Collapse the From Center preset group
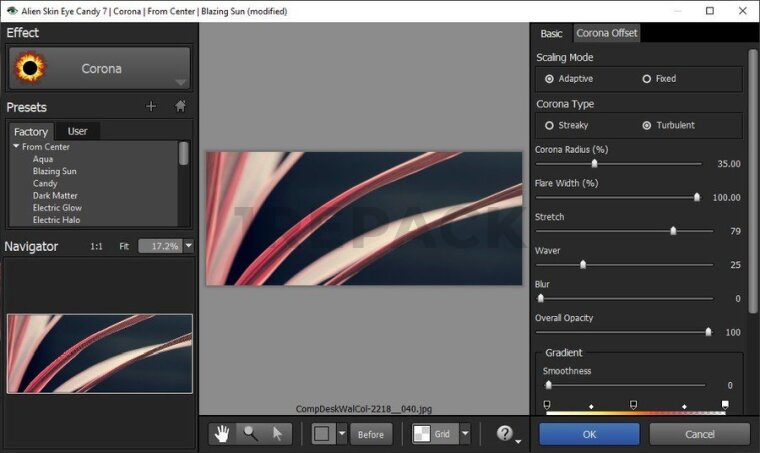Viewport: 760px width, 453px height. (x=17, y=147)
